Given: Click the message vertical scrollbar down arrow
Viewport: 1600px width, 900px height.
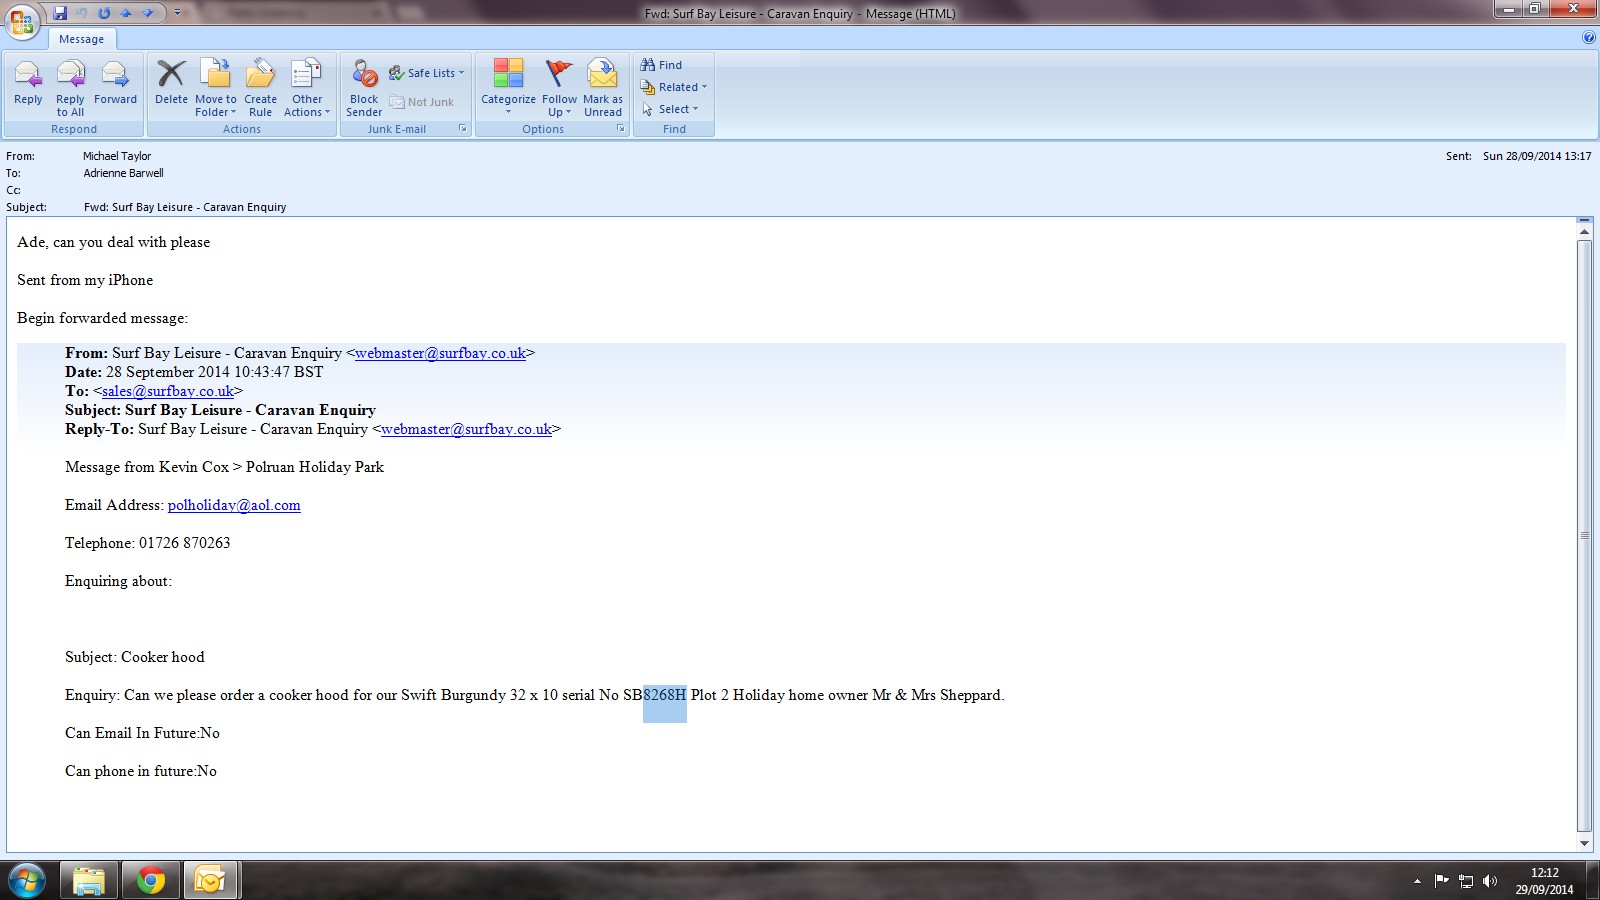Looking at the screenshot, I should pyautogui.click(x=1584, y=843).
